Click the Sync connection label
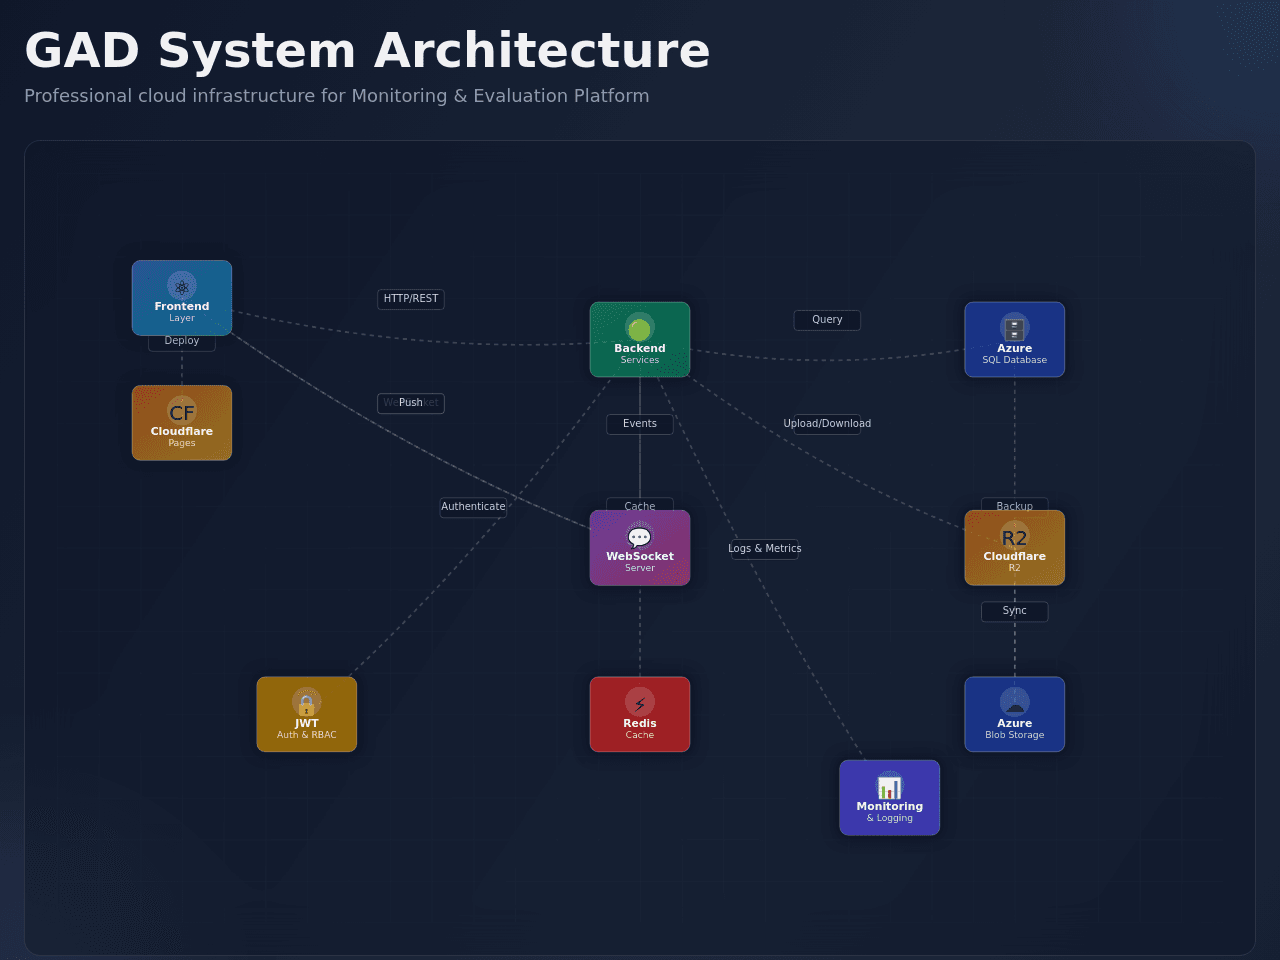 [1015, 611]
